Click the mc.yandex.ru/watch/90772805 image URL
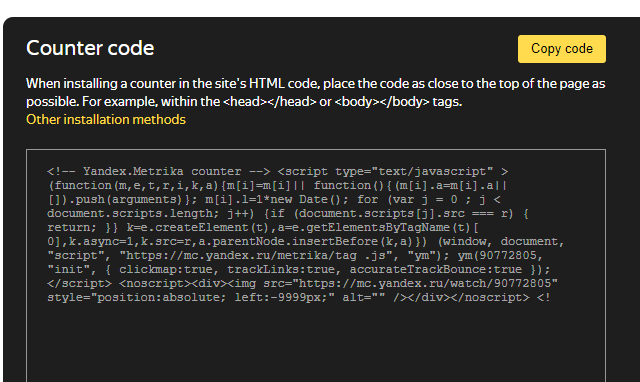 coord(428,283)
